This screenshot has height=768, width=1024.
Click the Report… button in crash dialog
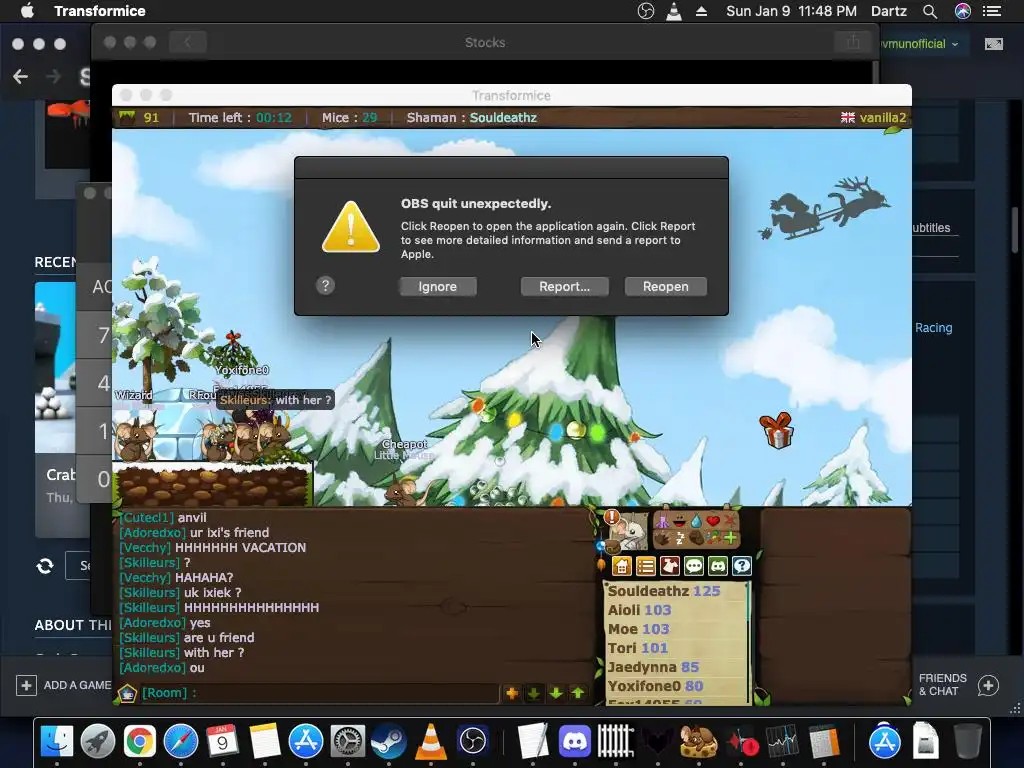point(564,287)
